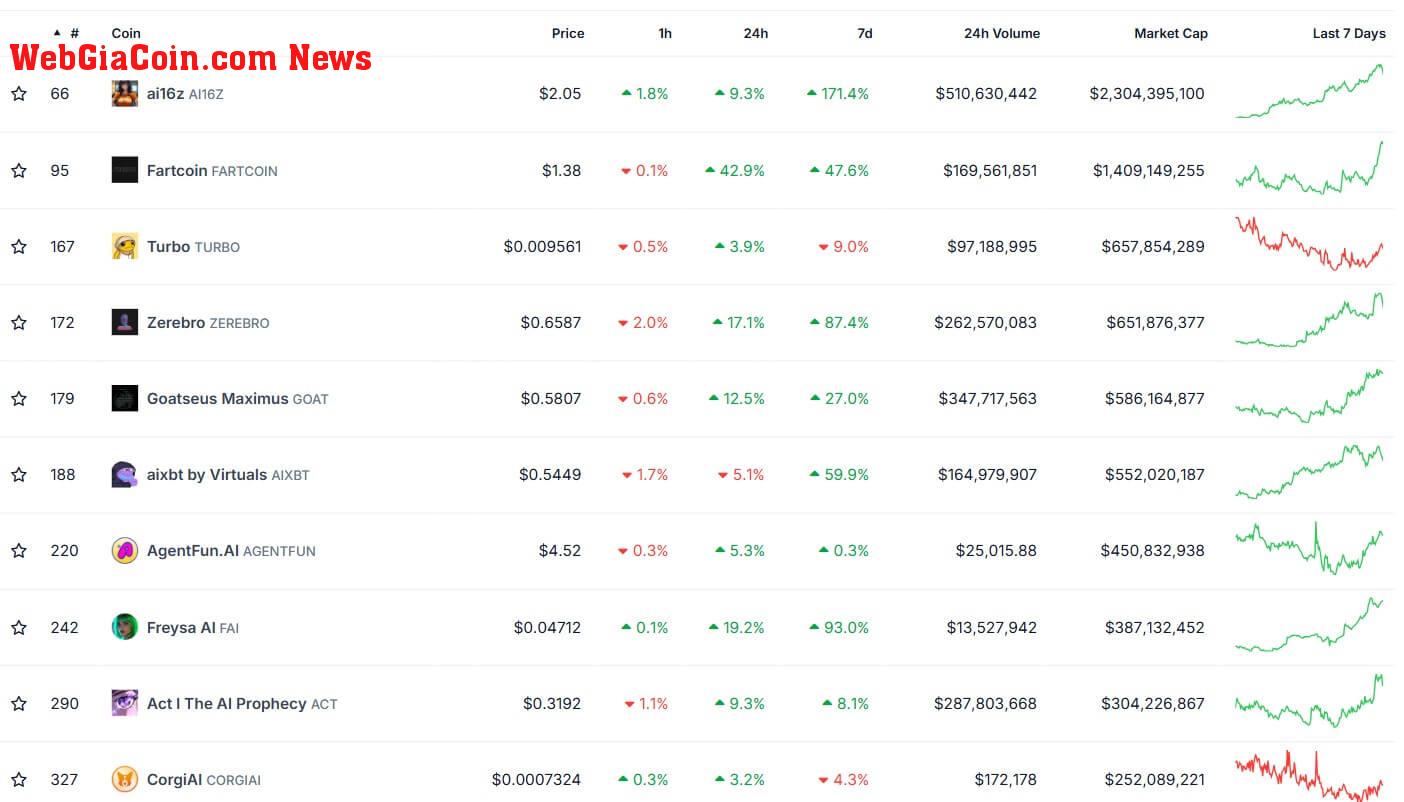1404x802 pixels.
Task: Click the Freysa AI avatar logo
Action: click(125, 627)
